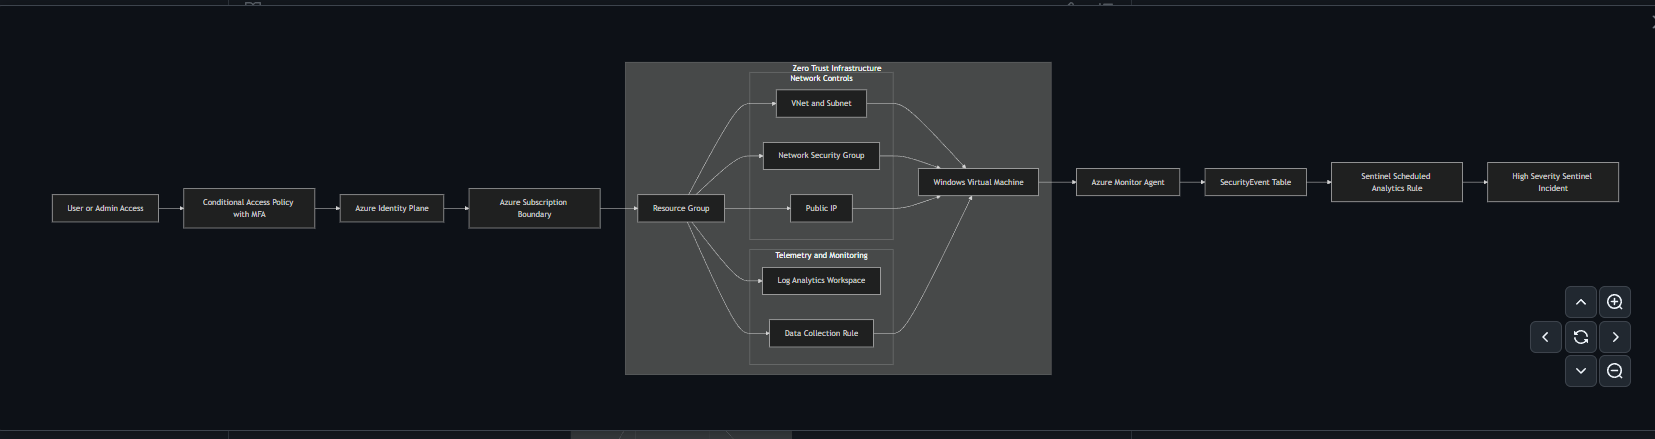Screen dimensions: 1655x439
Task: Select the 'User or Admin Access' node
Action: pos(105,208)
